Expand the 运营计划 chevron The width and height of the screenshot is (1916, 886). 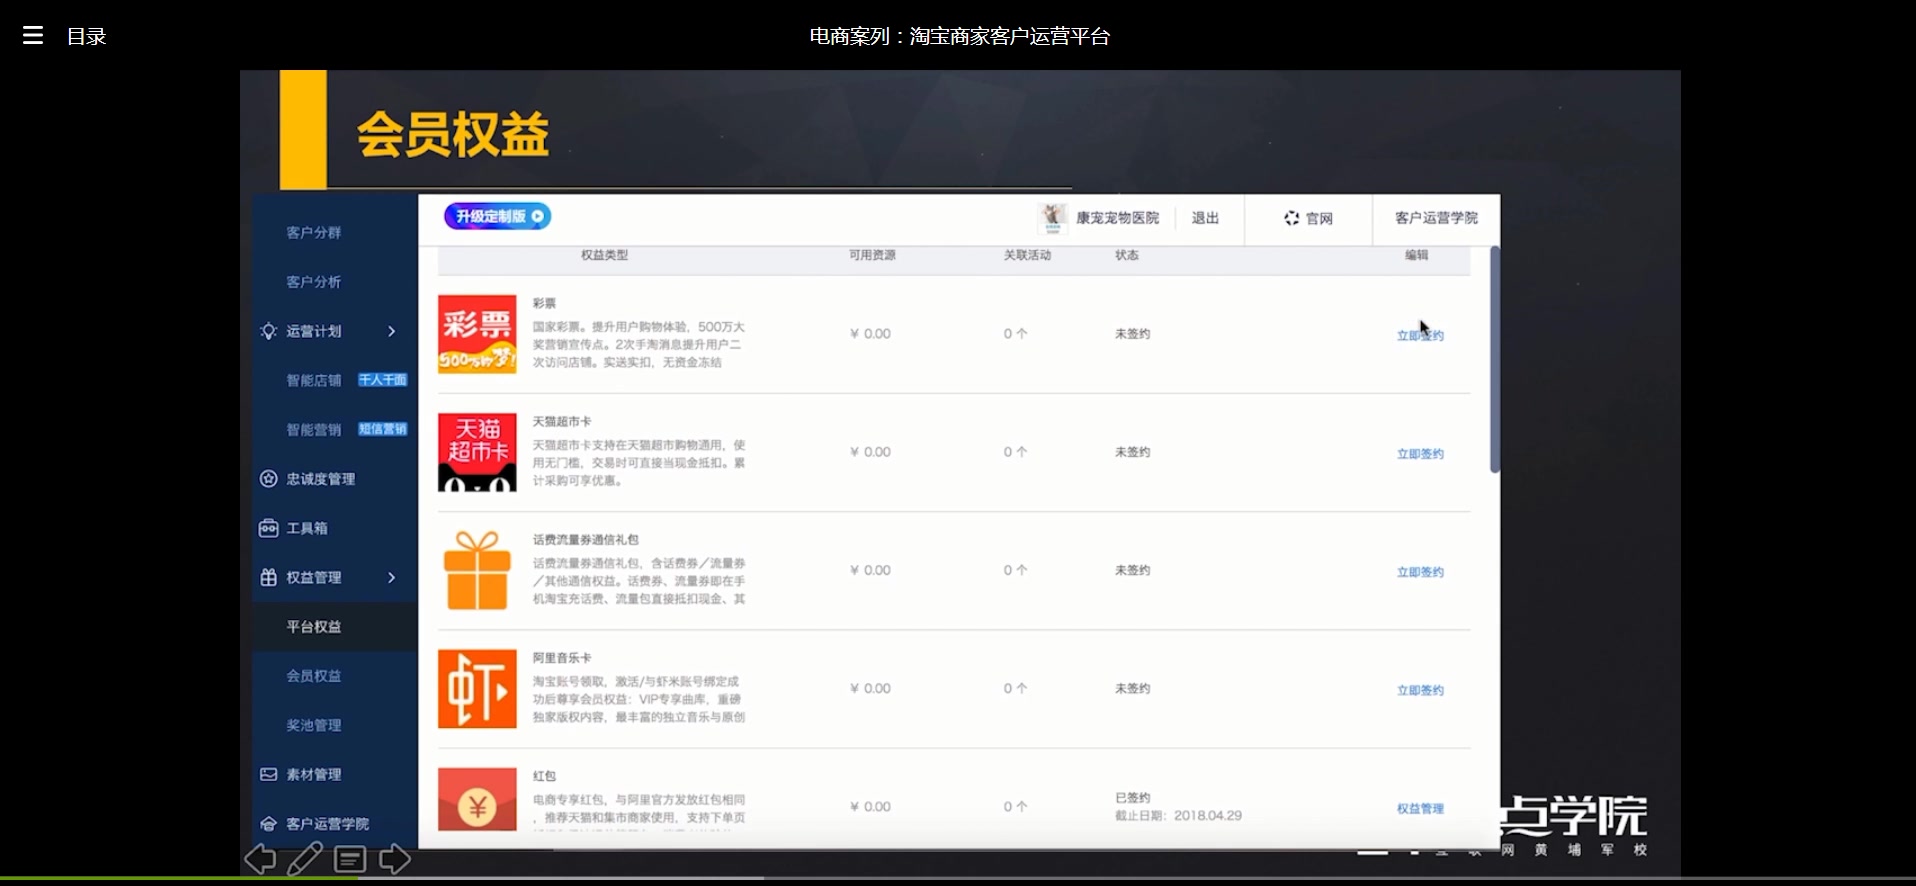pos(392,331)
